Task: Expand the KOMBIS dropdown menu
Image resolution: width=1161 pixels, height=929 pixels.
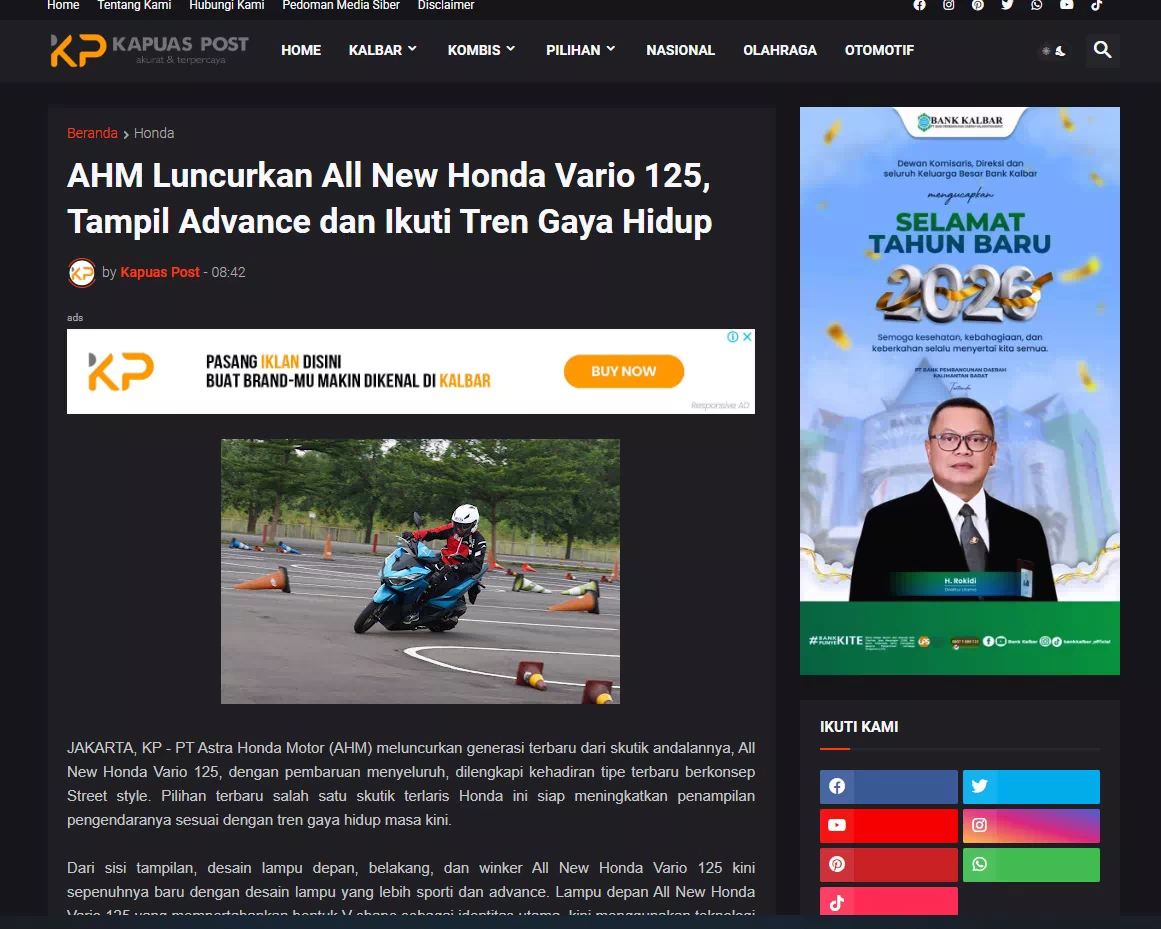Action: pos(481,50)
